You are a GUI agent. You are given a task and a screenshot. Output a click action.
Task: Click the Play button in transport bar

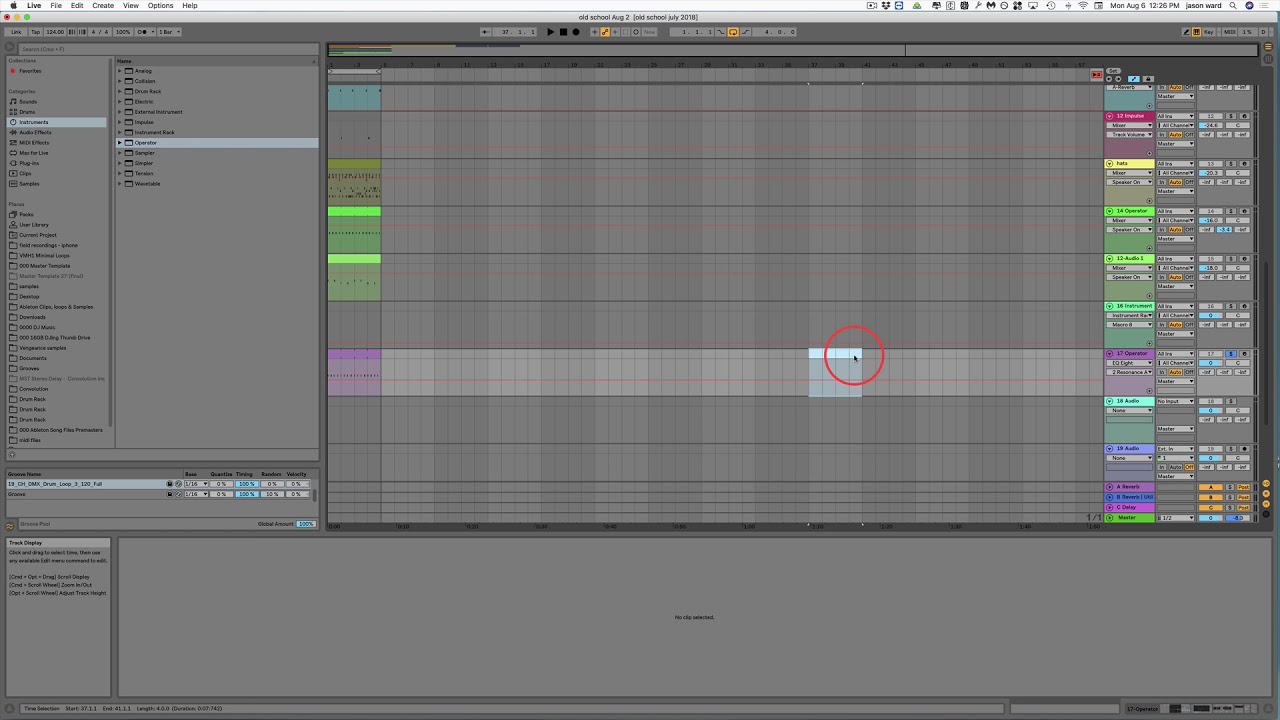tap(550, 32)
